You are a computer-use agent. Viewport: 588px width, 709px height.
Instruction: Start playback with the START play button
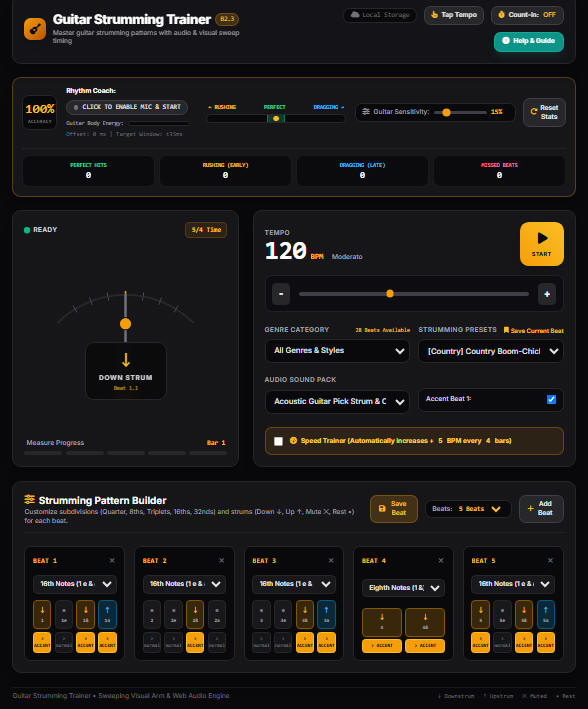point(541,244)
